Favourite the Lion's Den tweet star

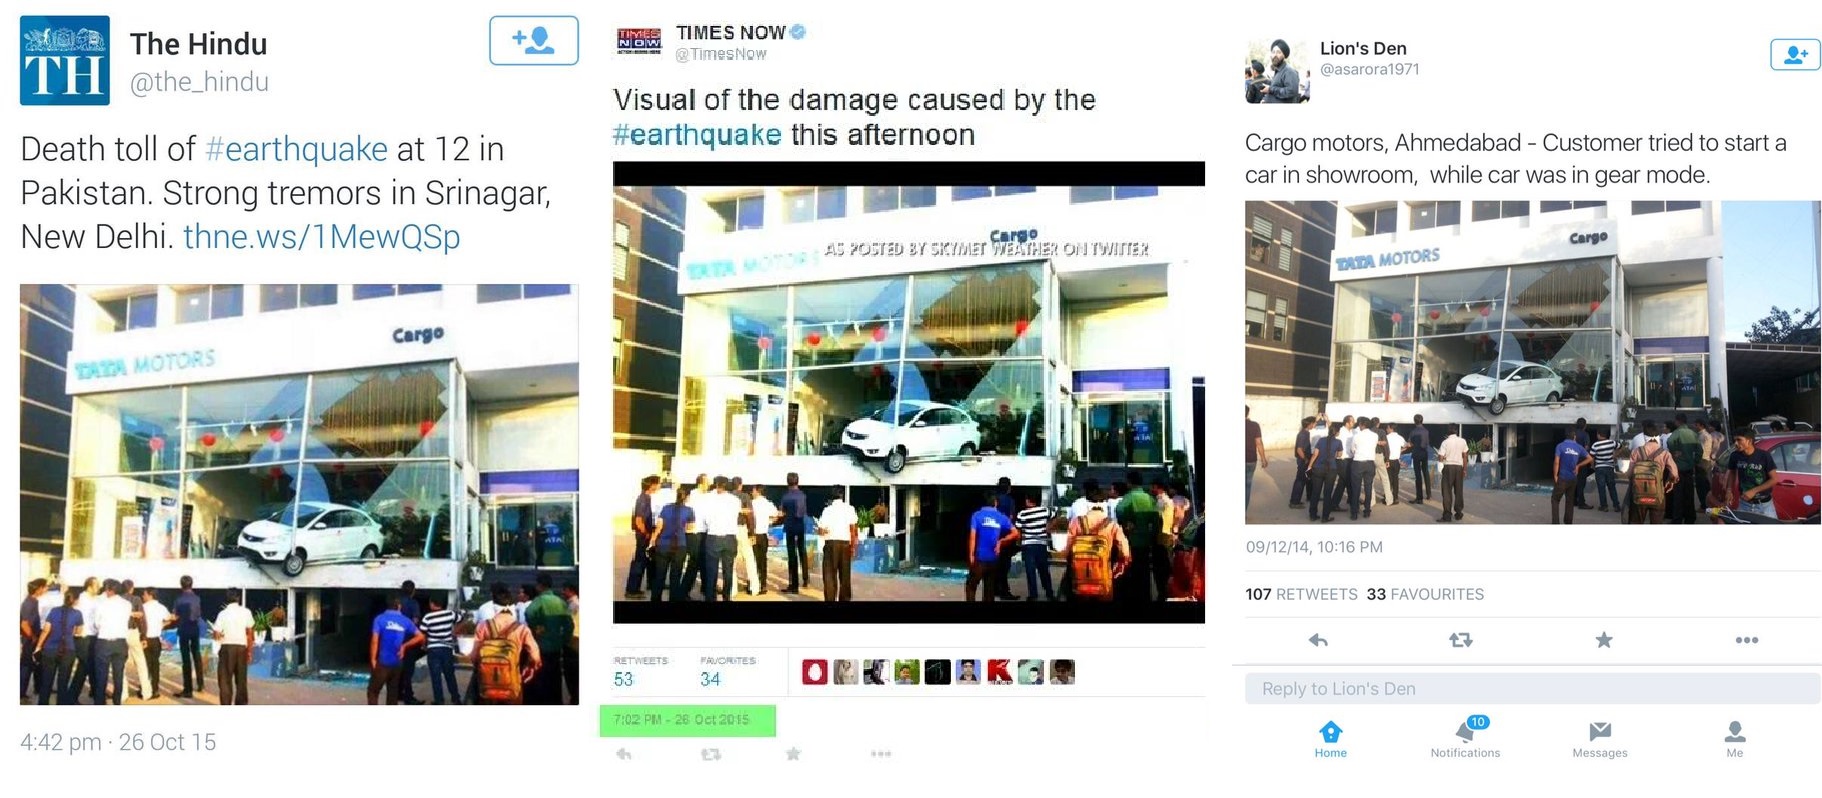point(1603,640)
